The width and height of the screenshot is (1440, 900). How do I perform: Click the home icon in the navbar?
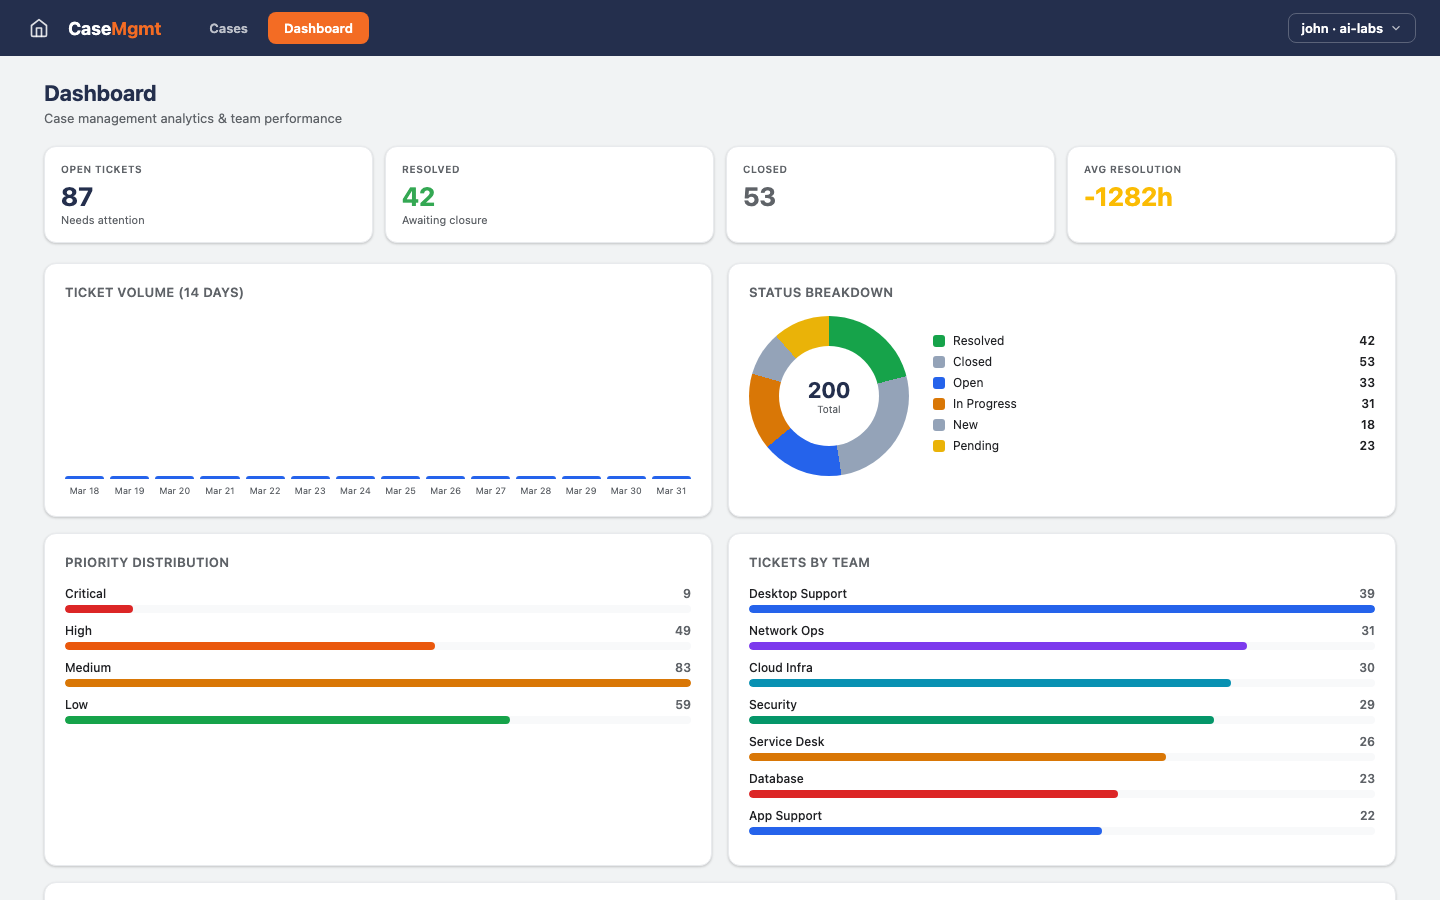click(38, 28)
